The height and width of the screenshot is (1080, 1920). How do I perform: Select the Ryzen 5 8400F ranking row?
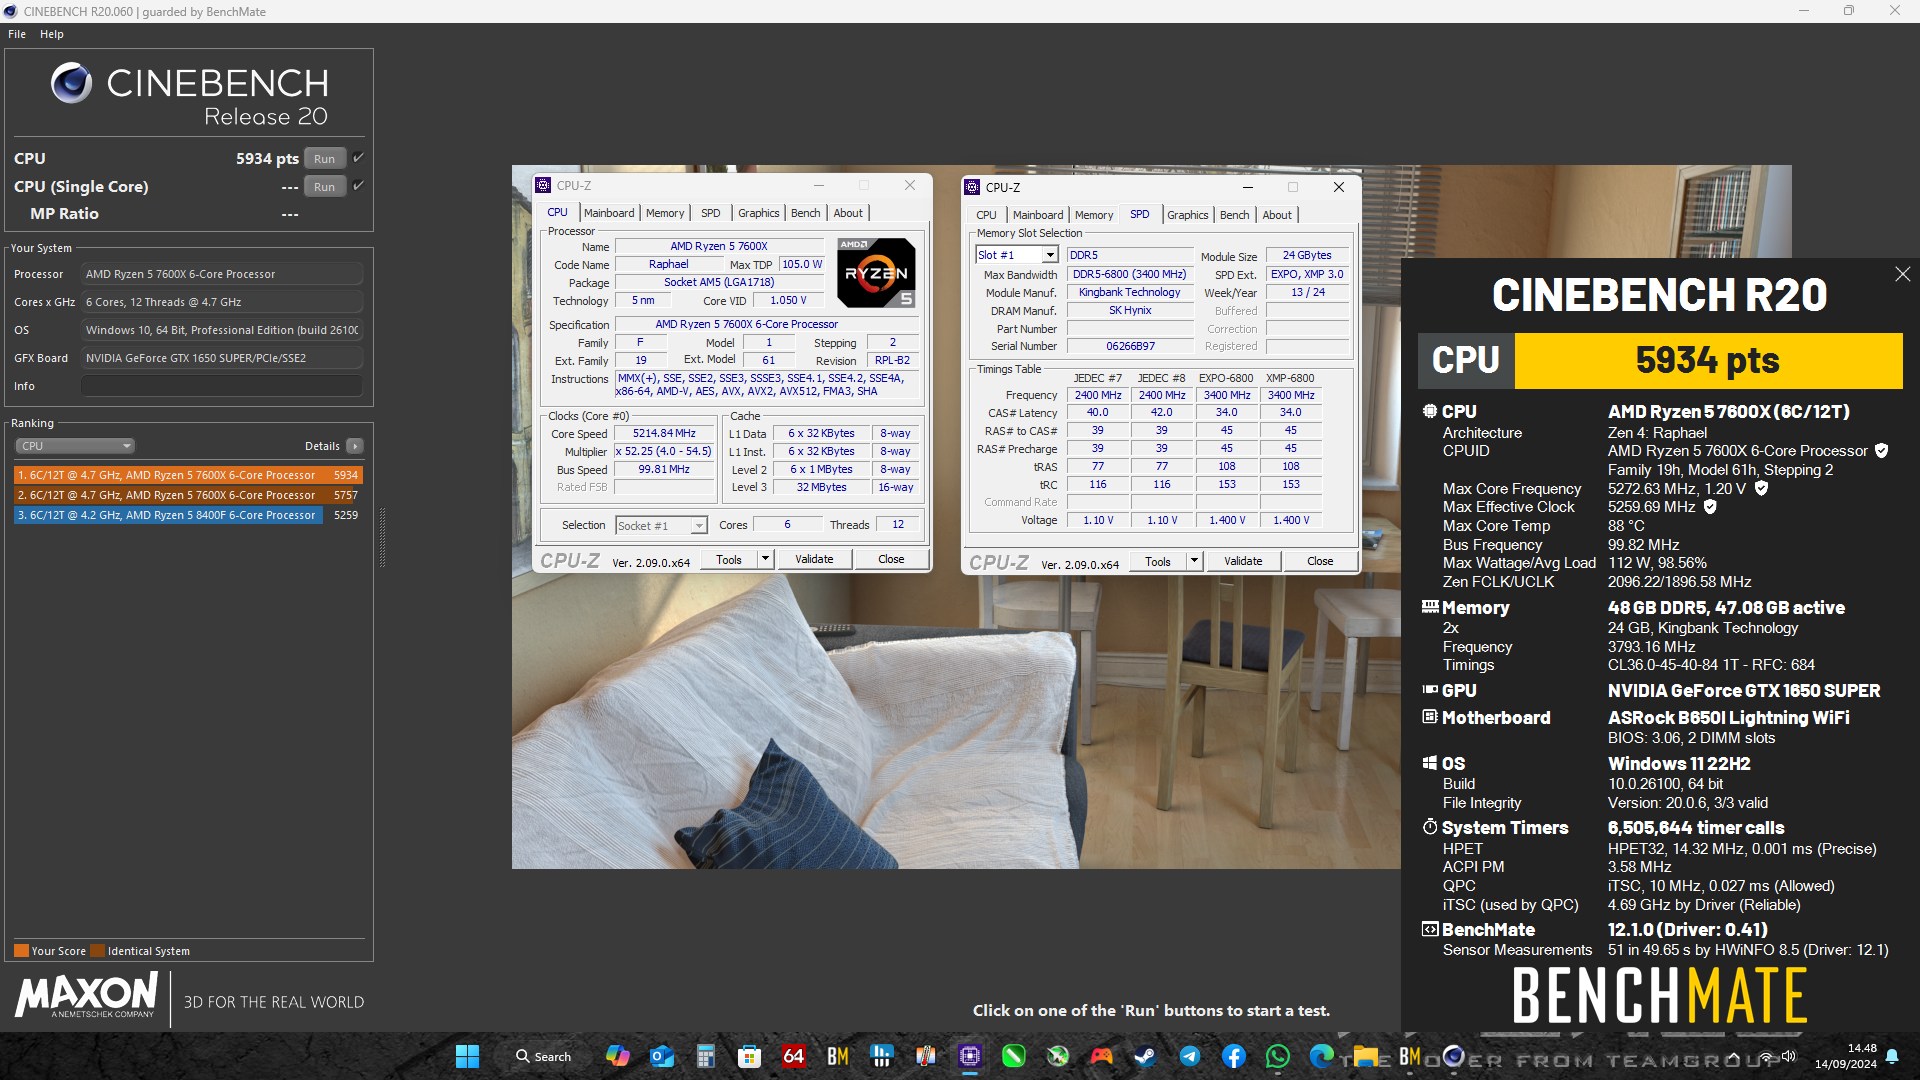pos(188,515)
